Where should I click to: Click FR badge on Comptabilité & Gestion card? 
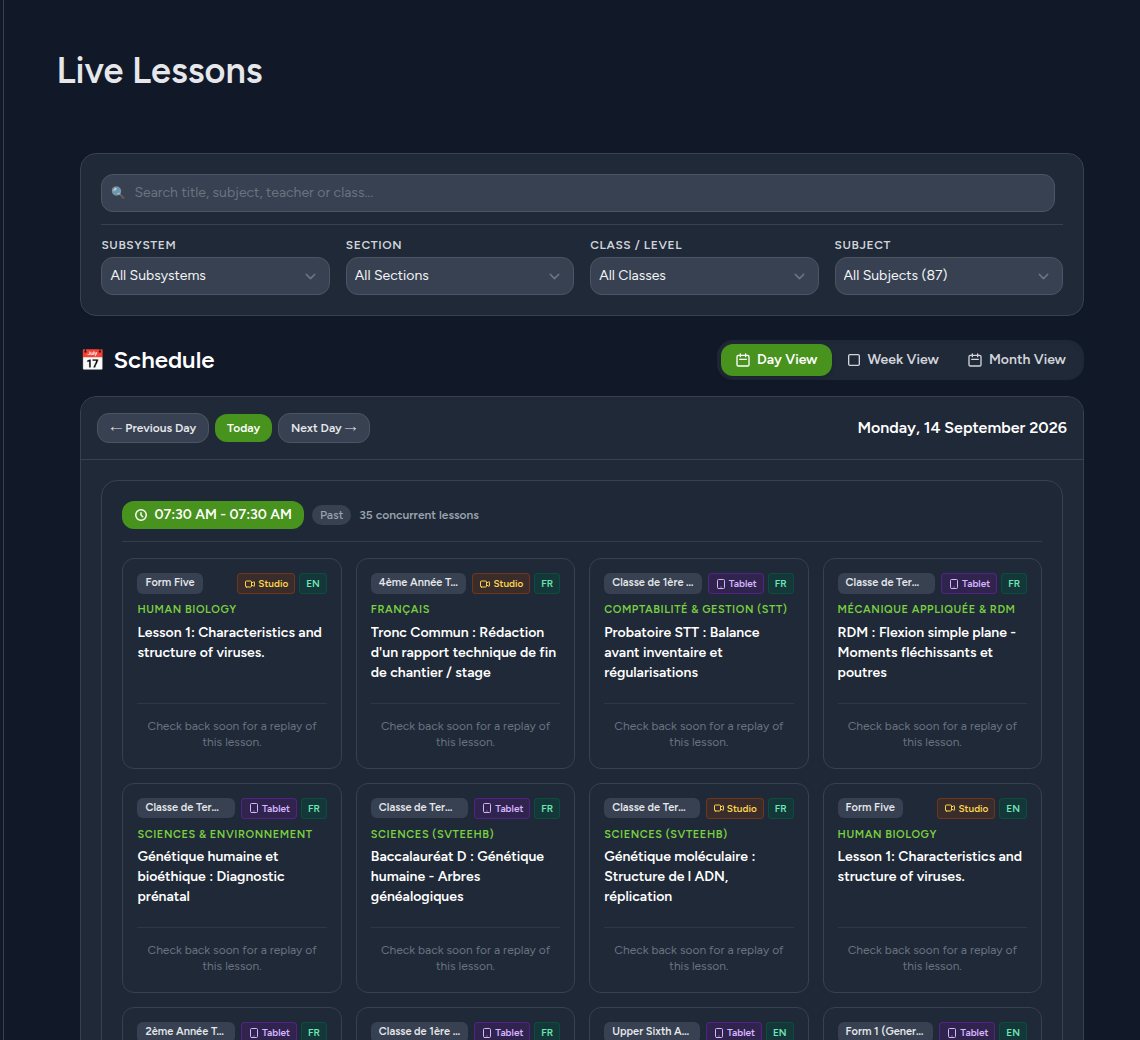click(780, 583)
